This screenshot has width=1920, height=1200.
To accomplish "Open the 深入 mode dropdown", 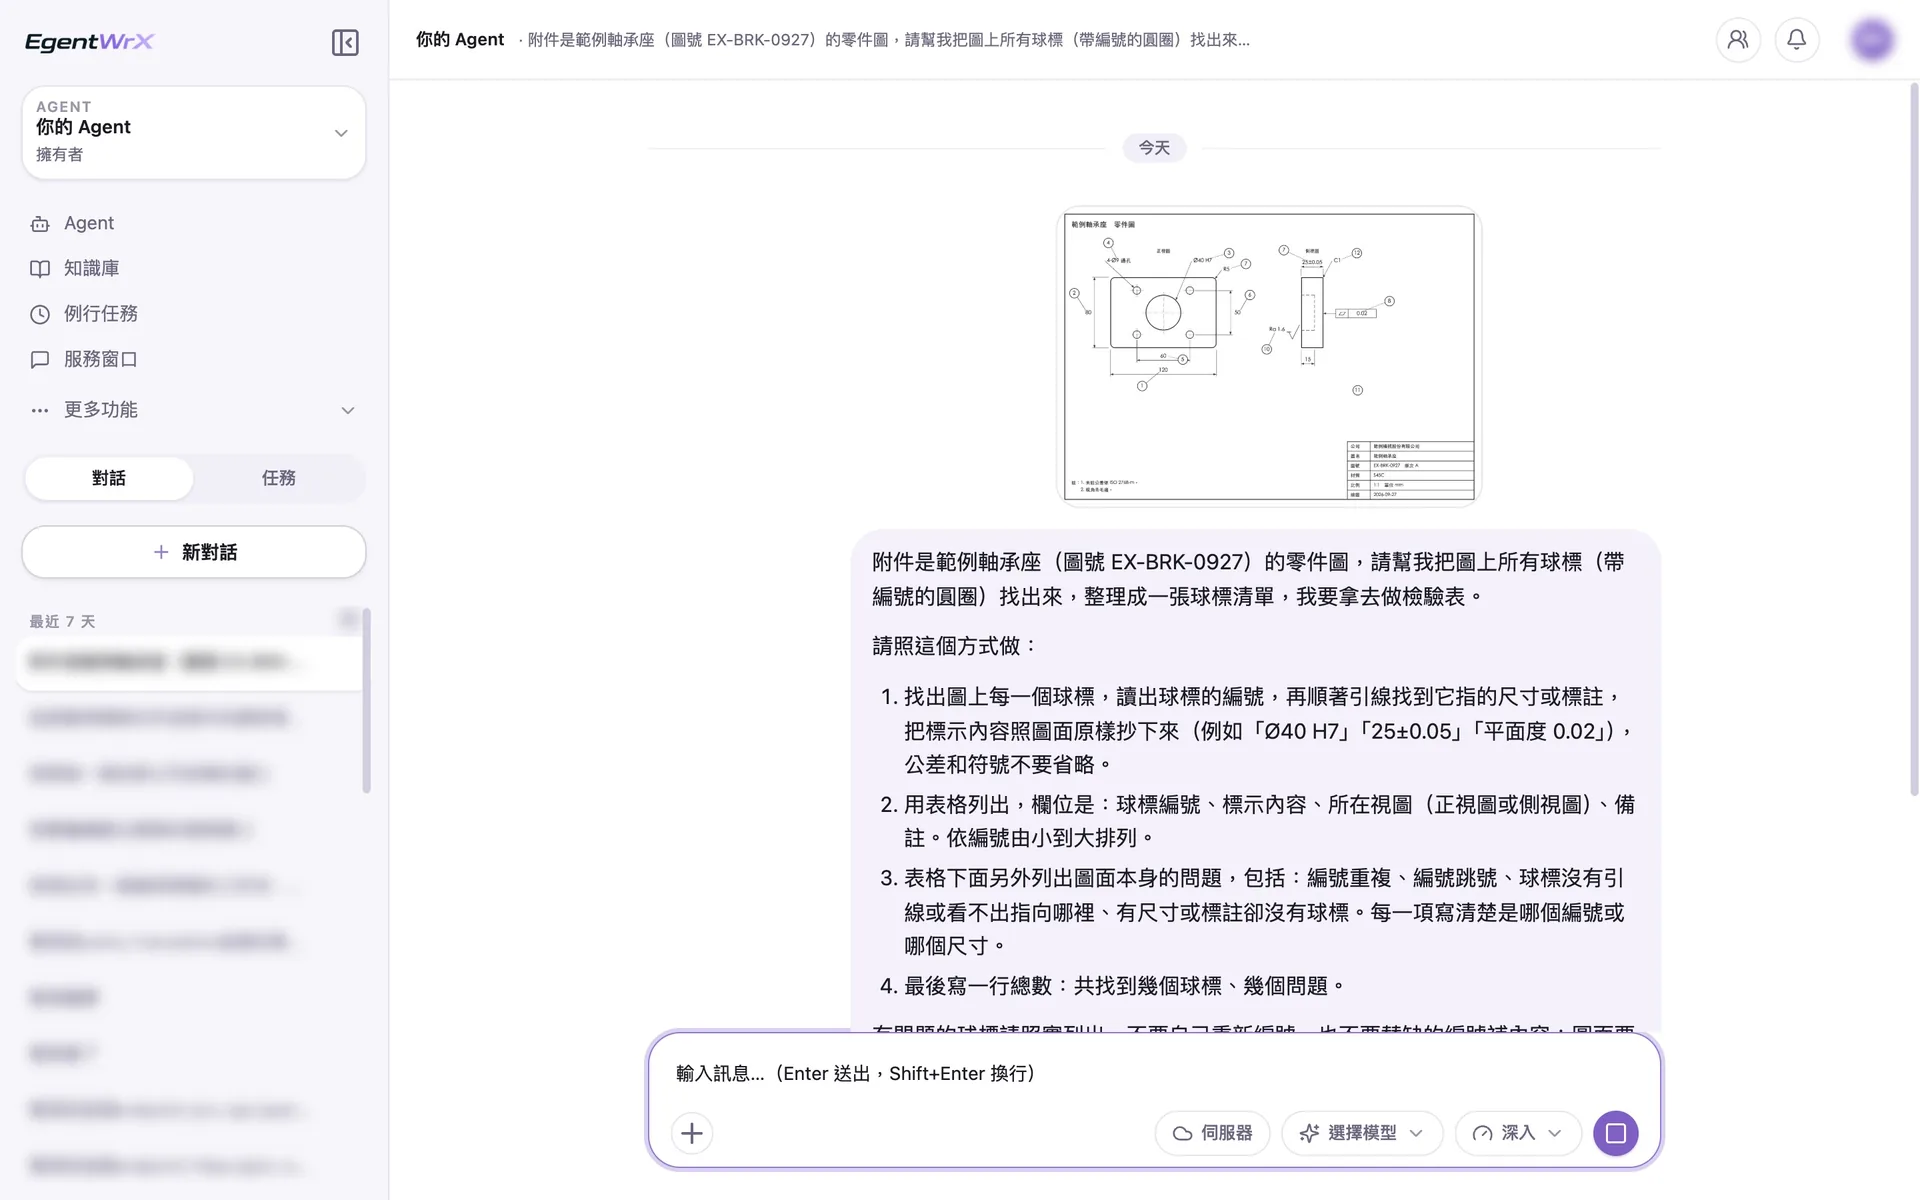I will point(1518,1133).
